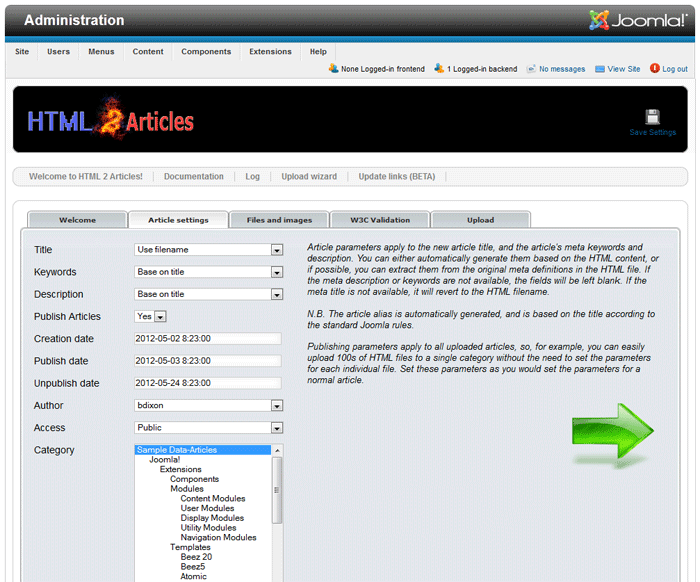Screen dimensions: 700x582
Task: Click the No messages link
Action: click(x=562, y=69)
